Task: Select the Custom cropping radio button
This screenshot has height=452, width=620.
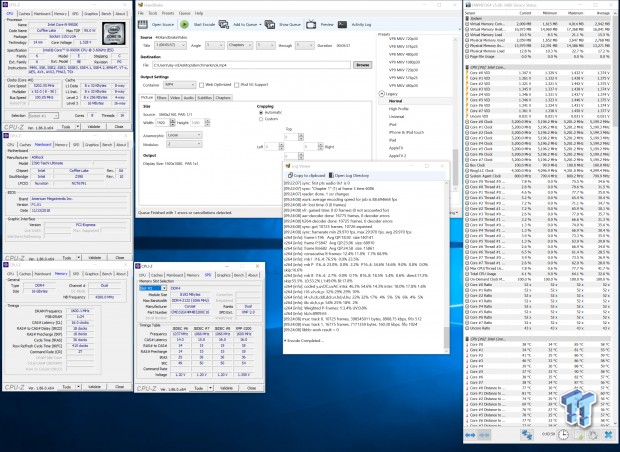Action: pyautogui.click(x=261, y=119)
